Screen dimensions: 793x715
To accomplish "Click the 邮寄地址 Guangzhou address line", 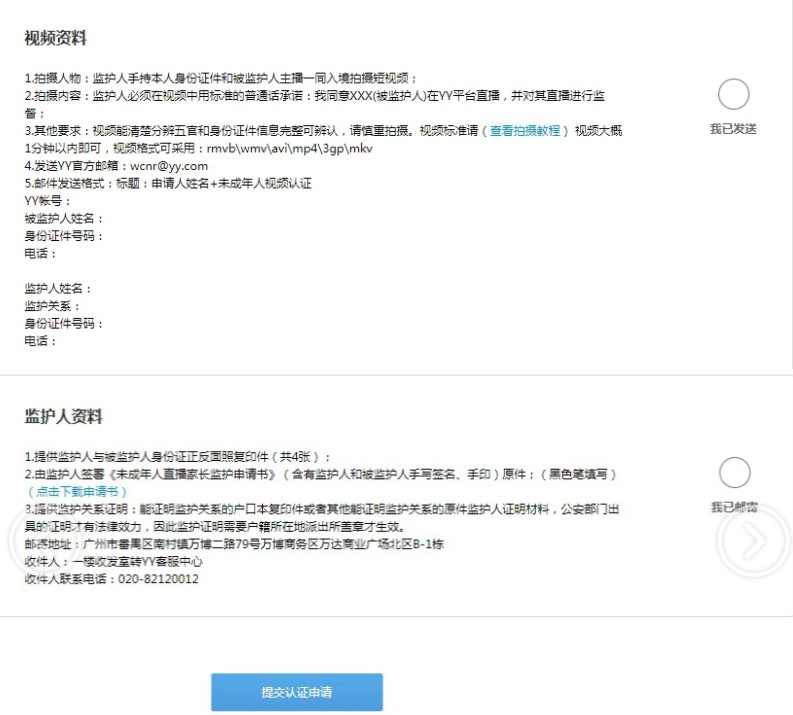I will 234,544.
